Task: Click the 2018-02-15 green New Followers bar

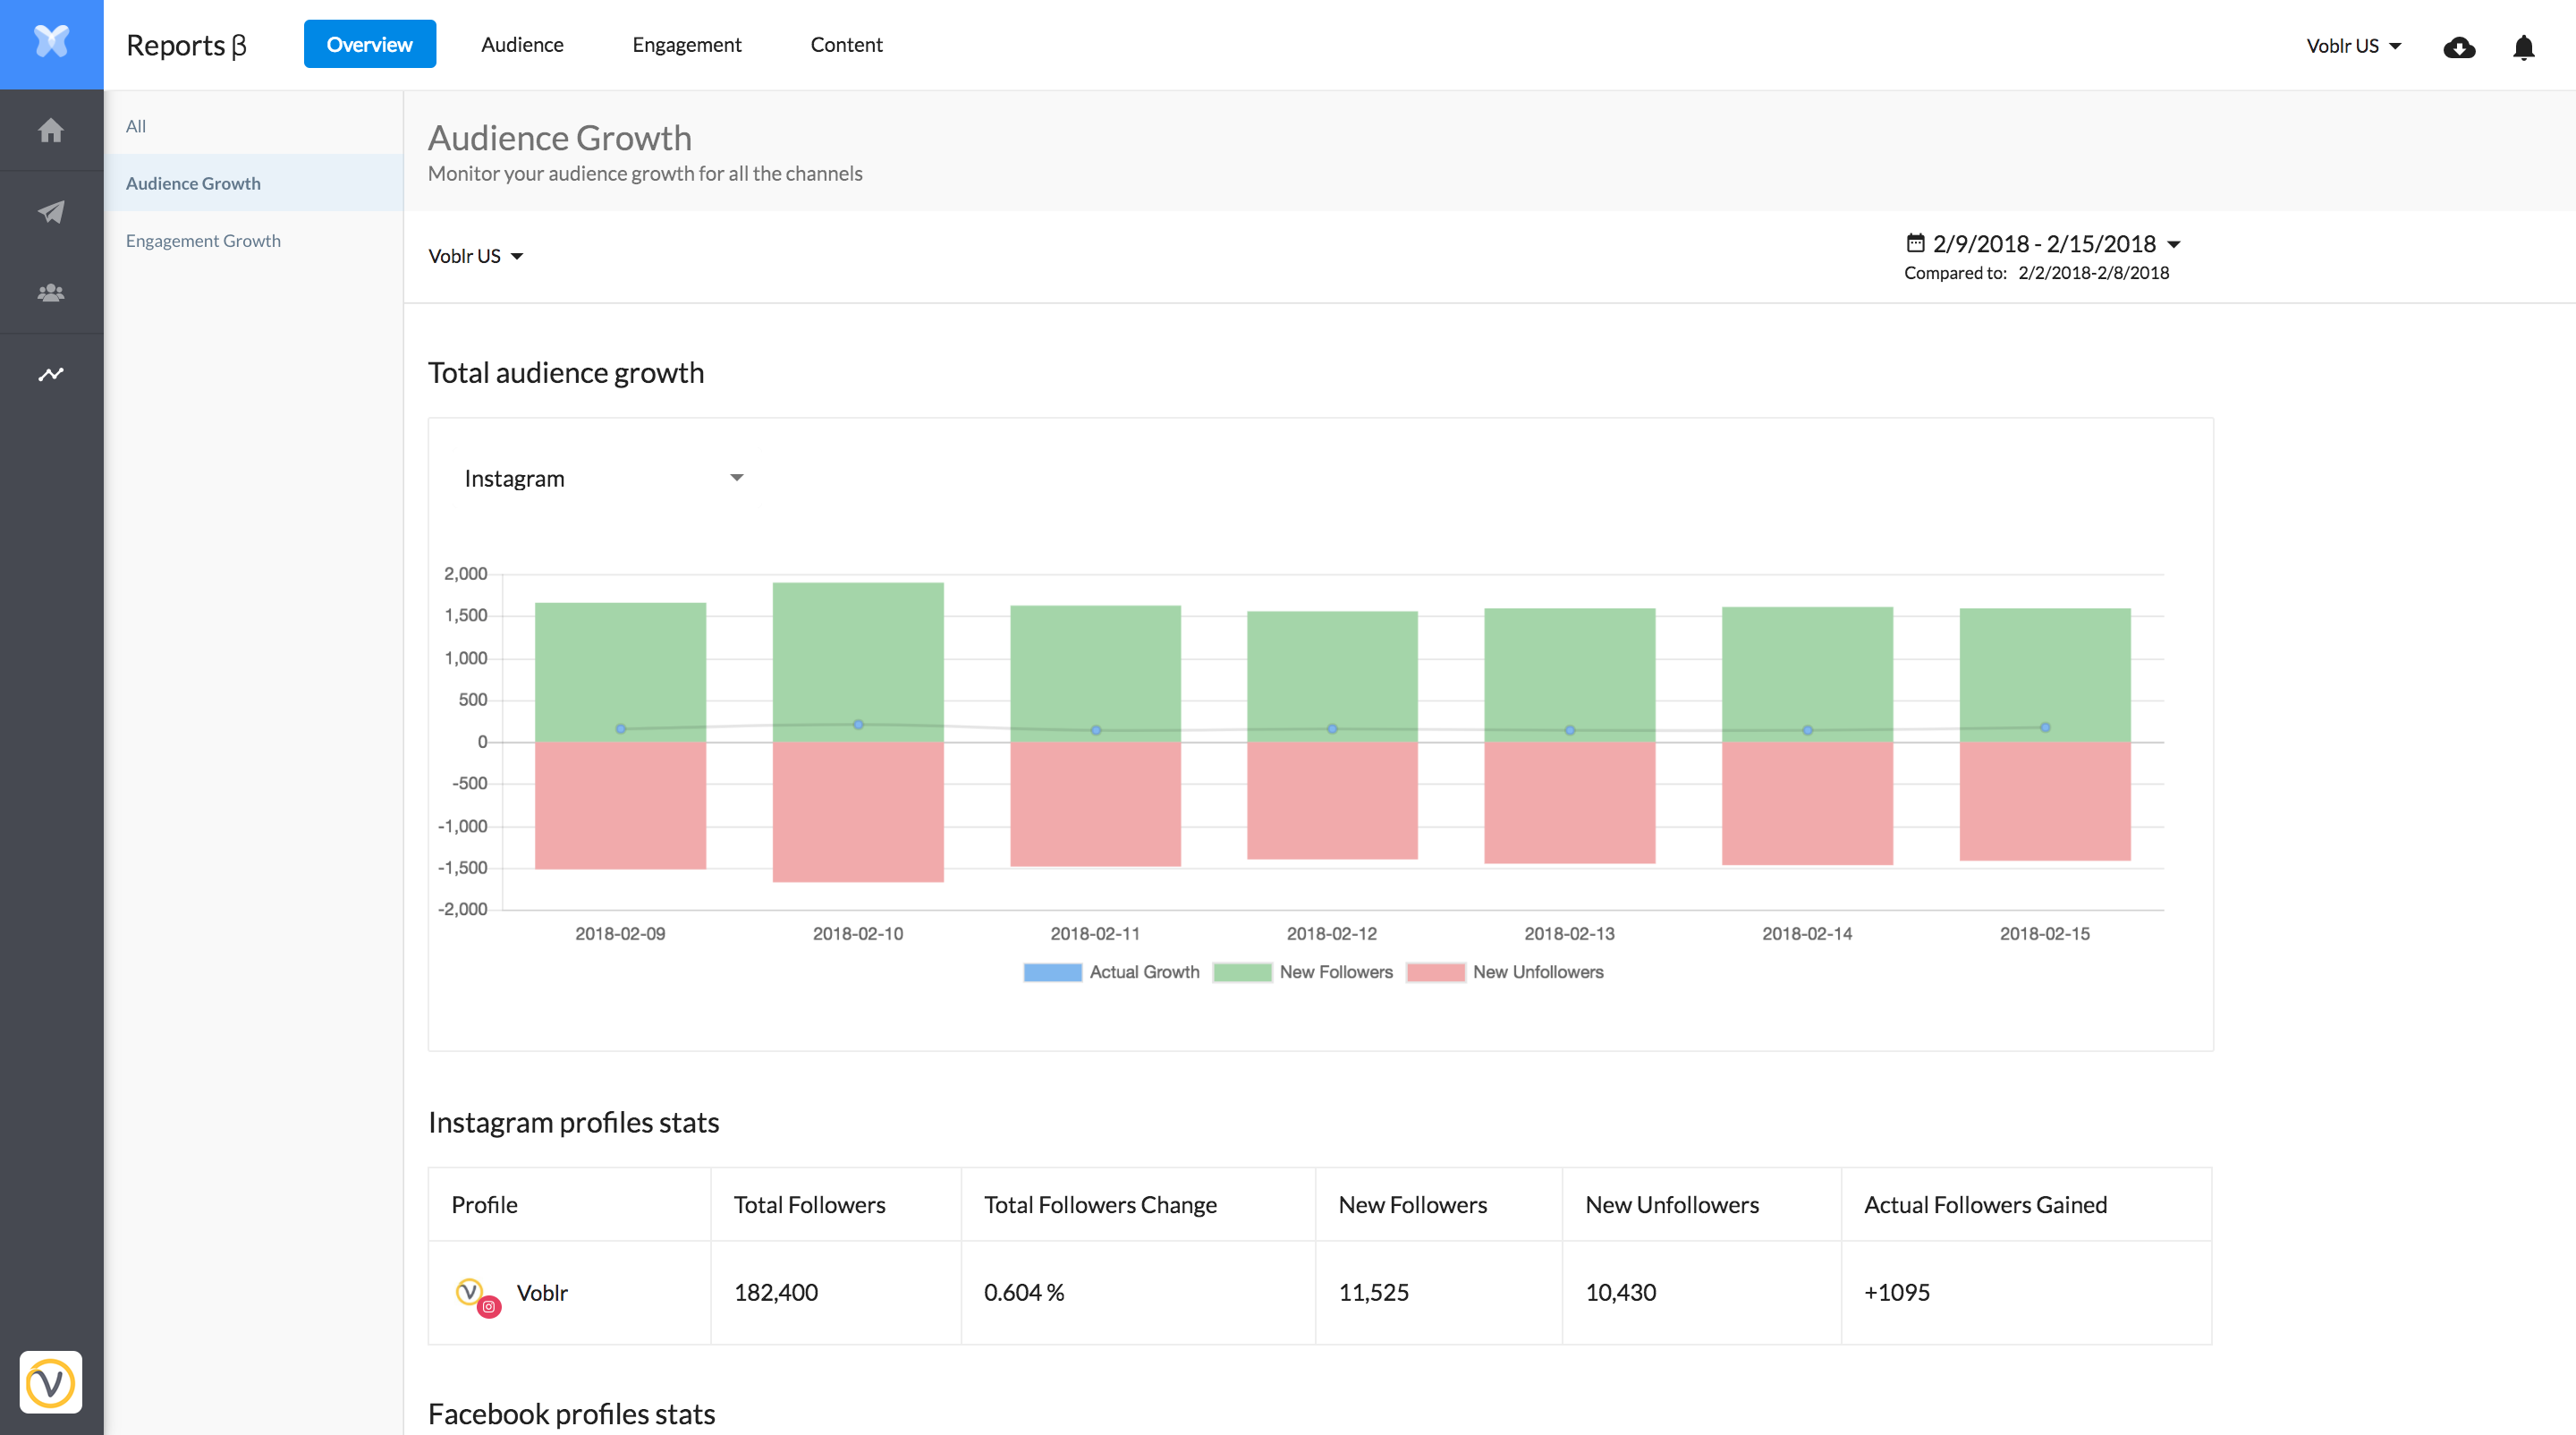Action: 2045,674
